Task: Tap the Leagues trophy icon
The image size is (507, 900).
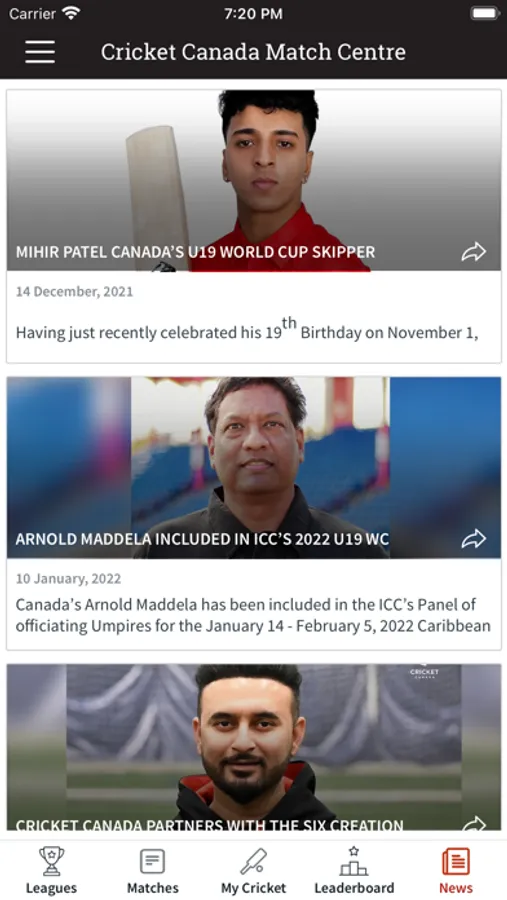Action: pos(51,861)
